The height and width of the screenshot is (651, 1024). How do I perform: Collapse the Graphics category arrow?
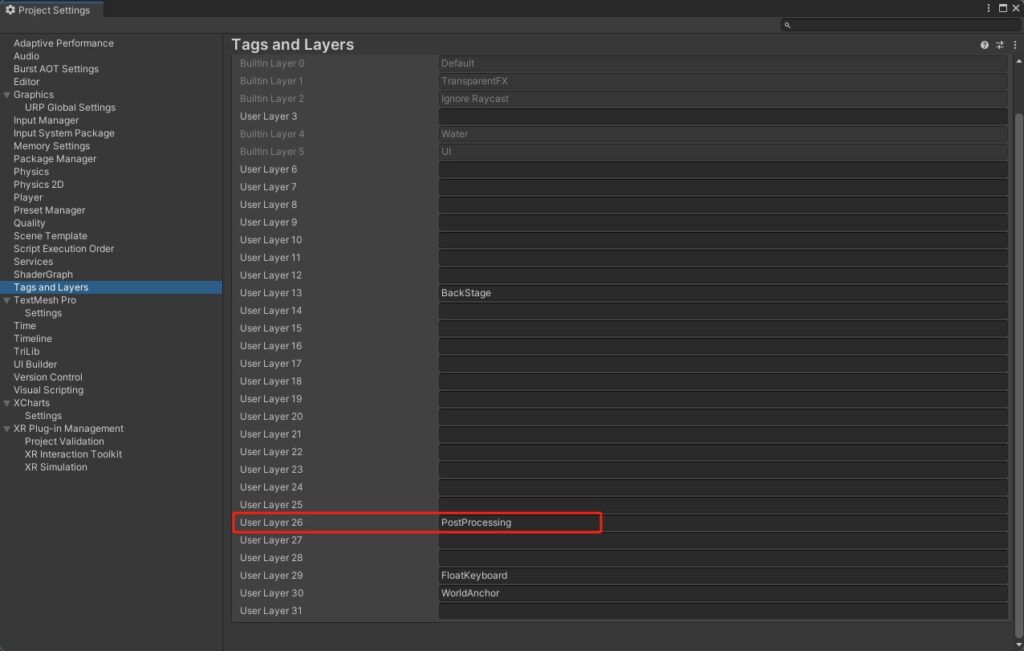[7, 95]
